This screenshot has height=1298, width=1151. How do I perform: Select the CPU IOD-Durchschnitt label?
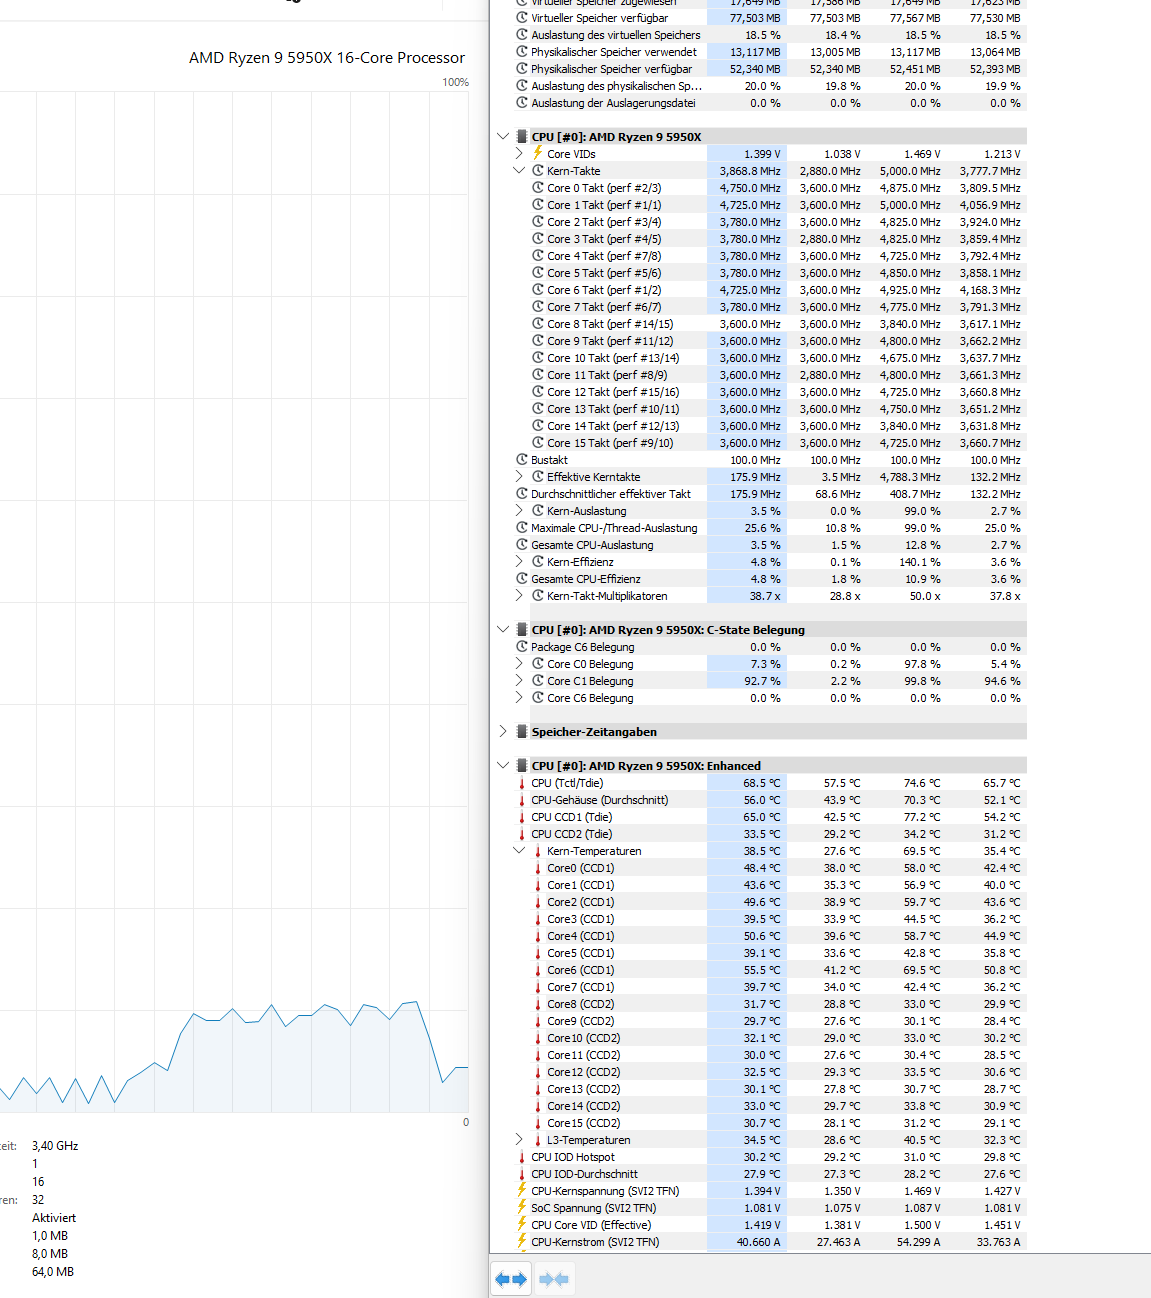point(584,1174)
